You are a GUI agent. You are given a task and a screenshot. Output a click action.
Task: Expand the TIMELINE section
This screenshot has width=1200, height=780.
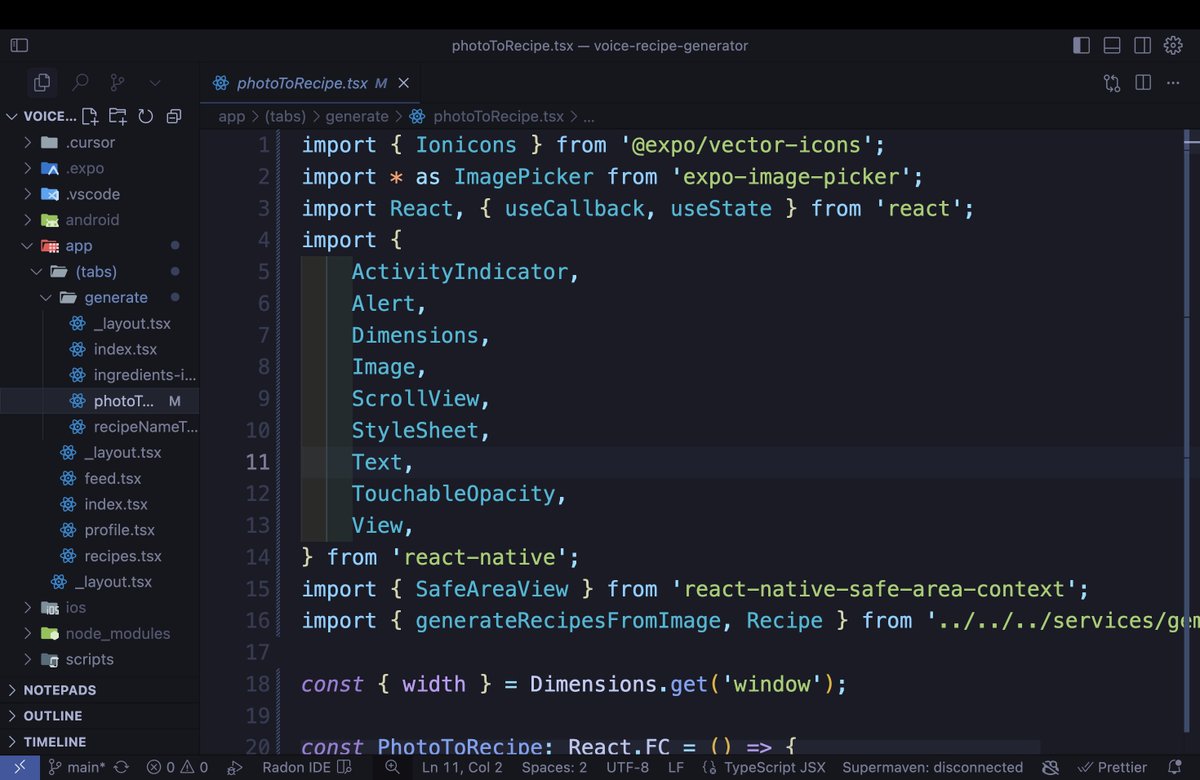pos(100,742)
